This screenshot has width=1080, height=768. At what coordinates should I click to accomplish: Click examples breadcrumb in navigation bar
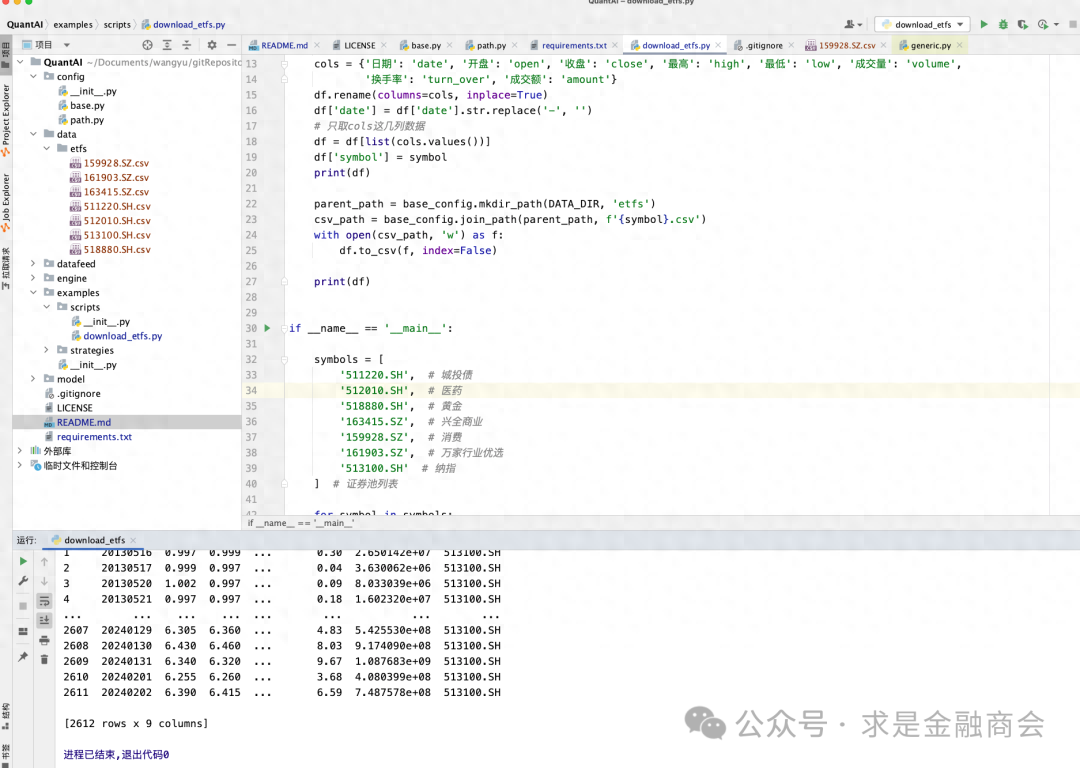(73, 24)
